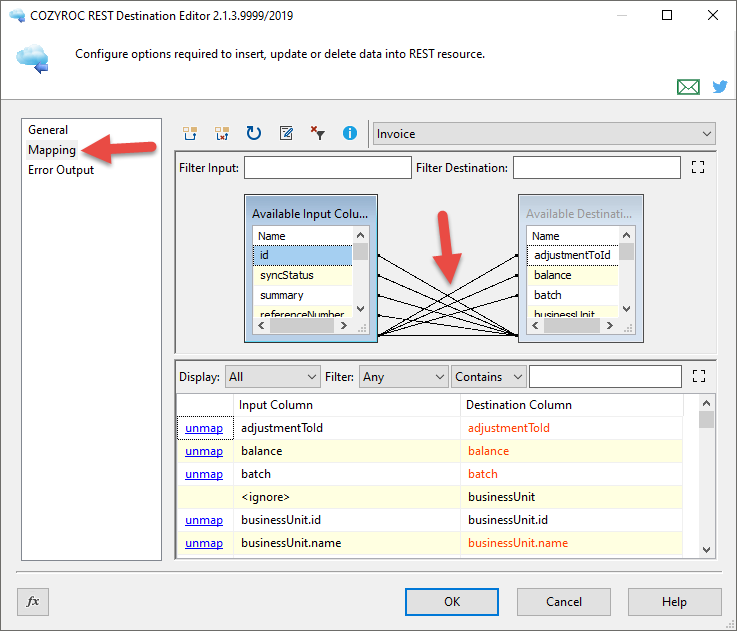Screen dimensions: 737x631
Task: Click down arrow of input columns scrollbar
Action: tap(361, 309)
